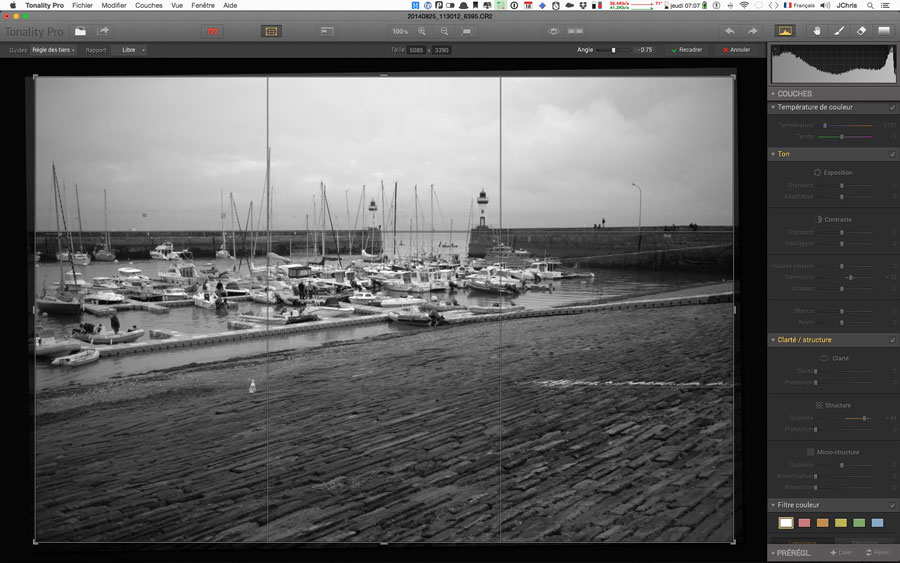Open the Guides 'Règle des tiers' dropdown
The height and width of the screenshot is (563, 900).
(x=53, y=50)
